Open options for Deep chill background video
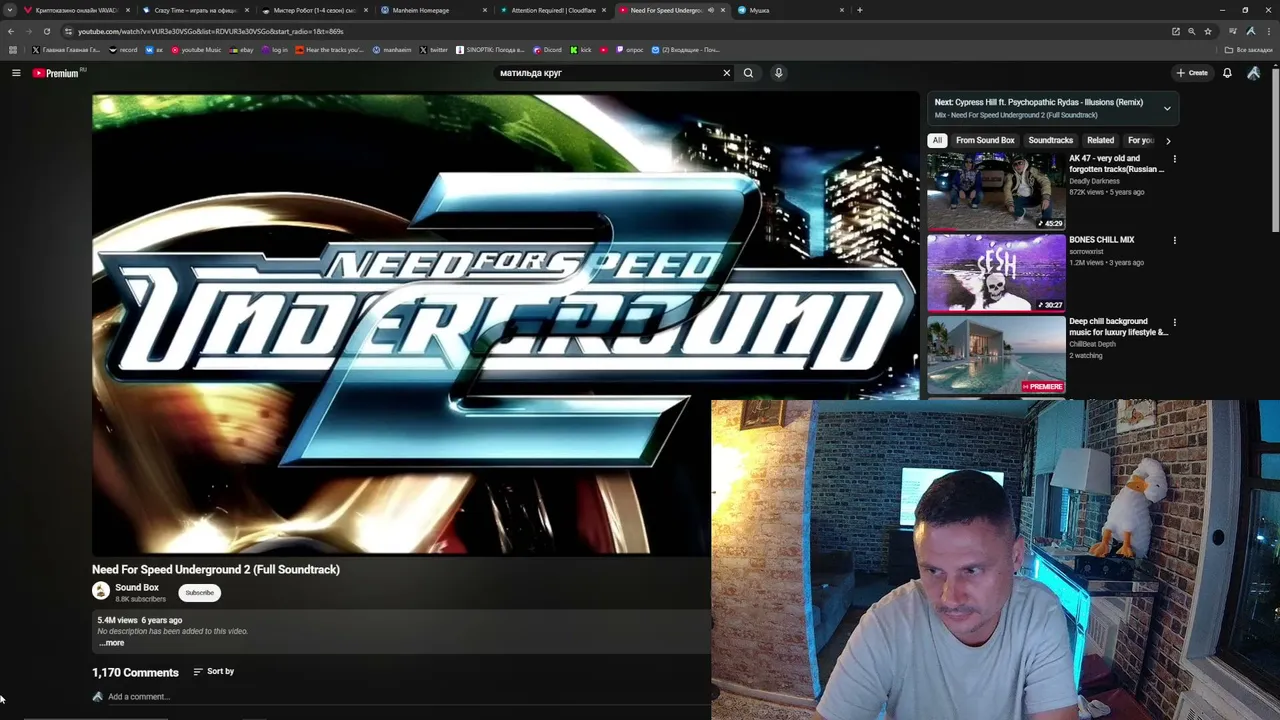This screenshot has height=720, width=1280. (1174, 322)
